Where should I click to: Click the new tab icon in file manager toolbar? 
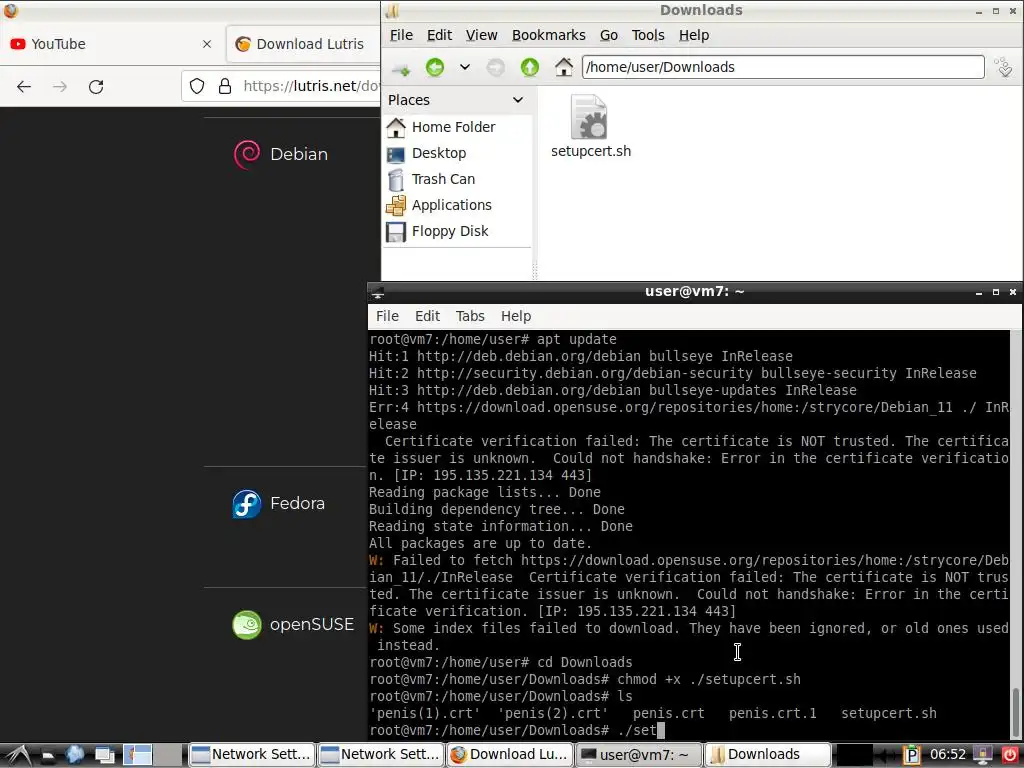click(x=400, y=68)
